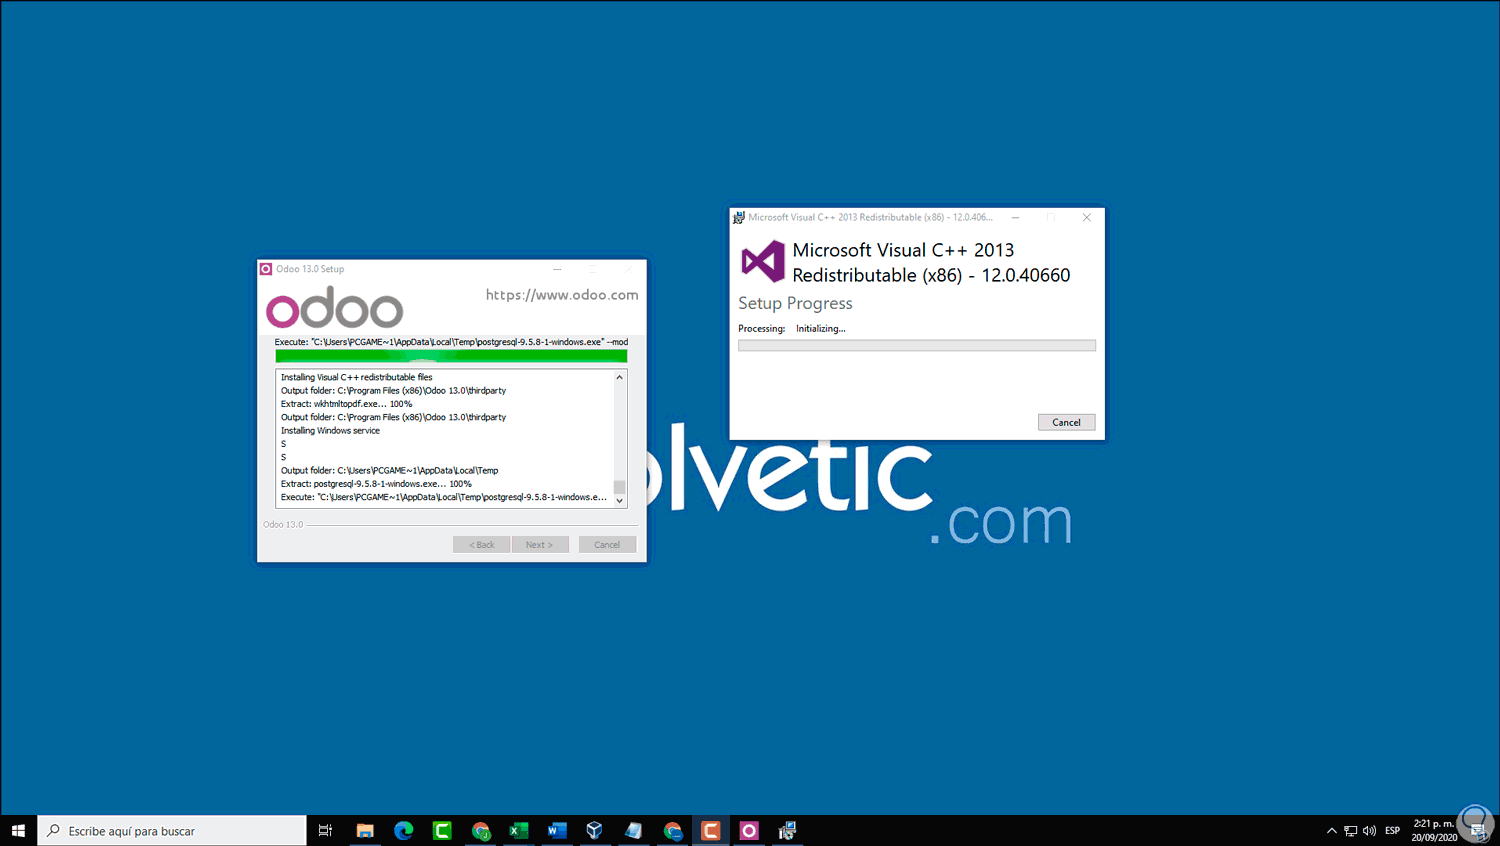The image size is (1500, 846).
Task: Open Microsoft Edge browser
Action: pos(403,830)
